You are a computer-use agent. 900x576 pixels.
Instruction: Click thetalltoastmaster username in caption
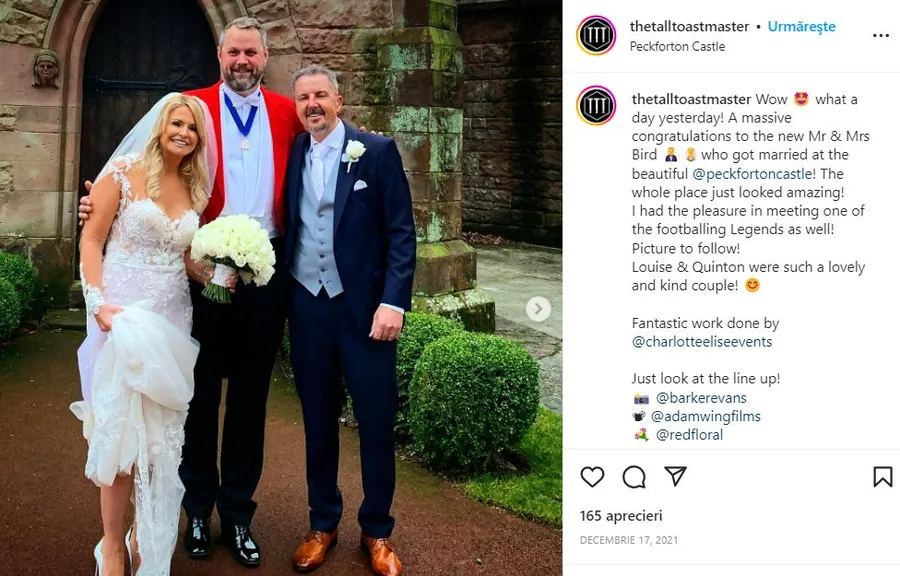(x=692, y=99)
